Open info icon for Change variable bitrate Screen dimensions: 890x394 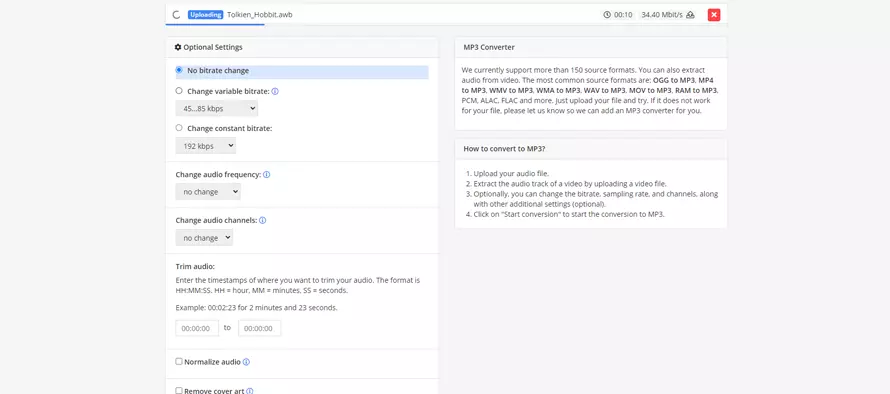[275, 91]
